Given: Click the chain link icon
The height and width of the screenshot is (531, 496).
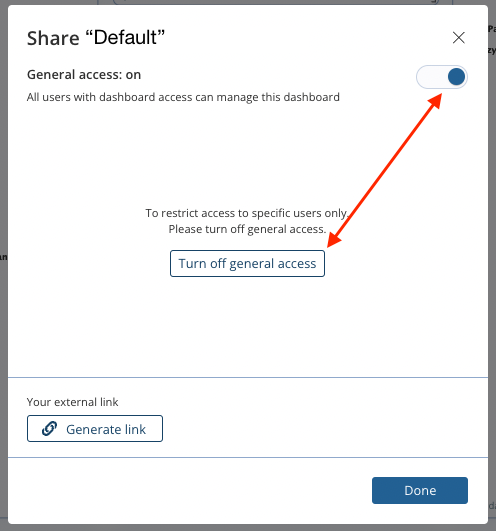Looking at the screenshot, I should [x=49, y=429].
